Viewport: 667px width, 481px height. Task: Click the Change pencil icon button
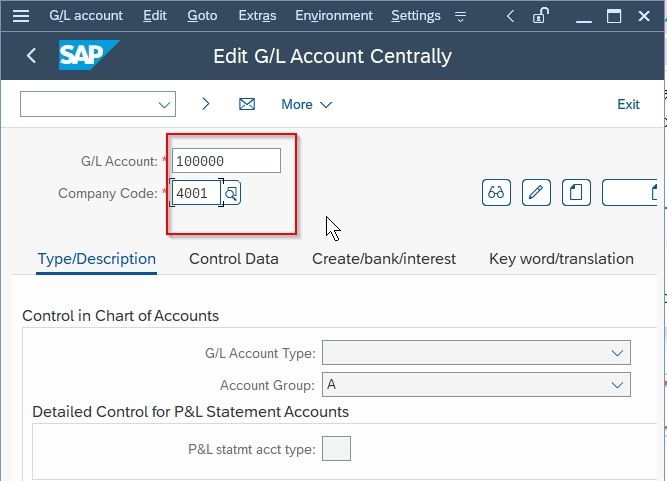536,193
